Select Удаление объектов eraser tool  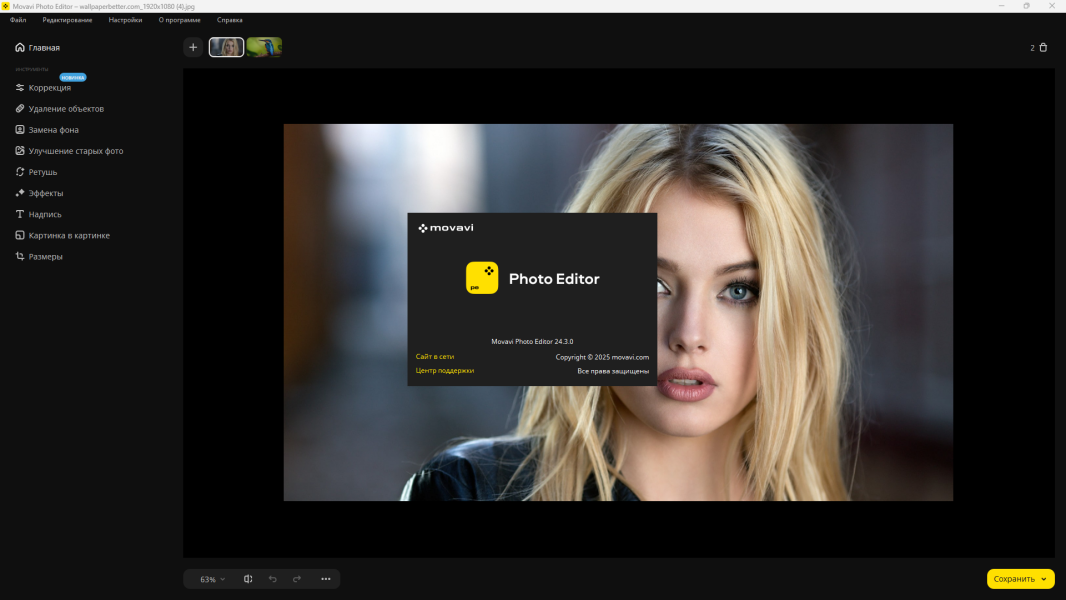coord(59,109)
